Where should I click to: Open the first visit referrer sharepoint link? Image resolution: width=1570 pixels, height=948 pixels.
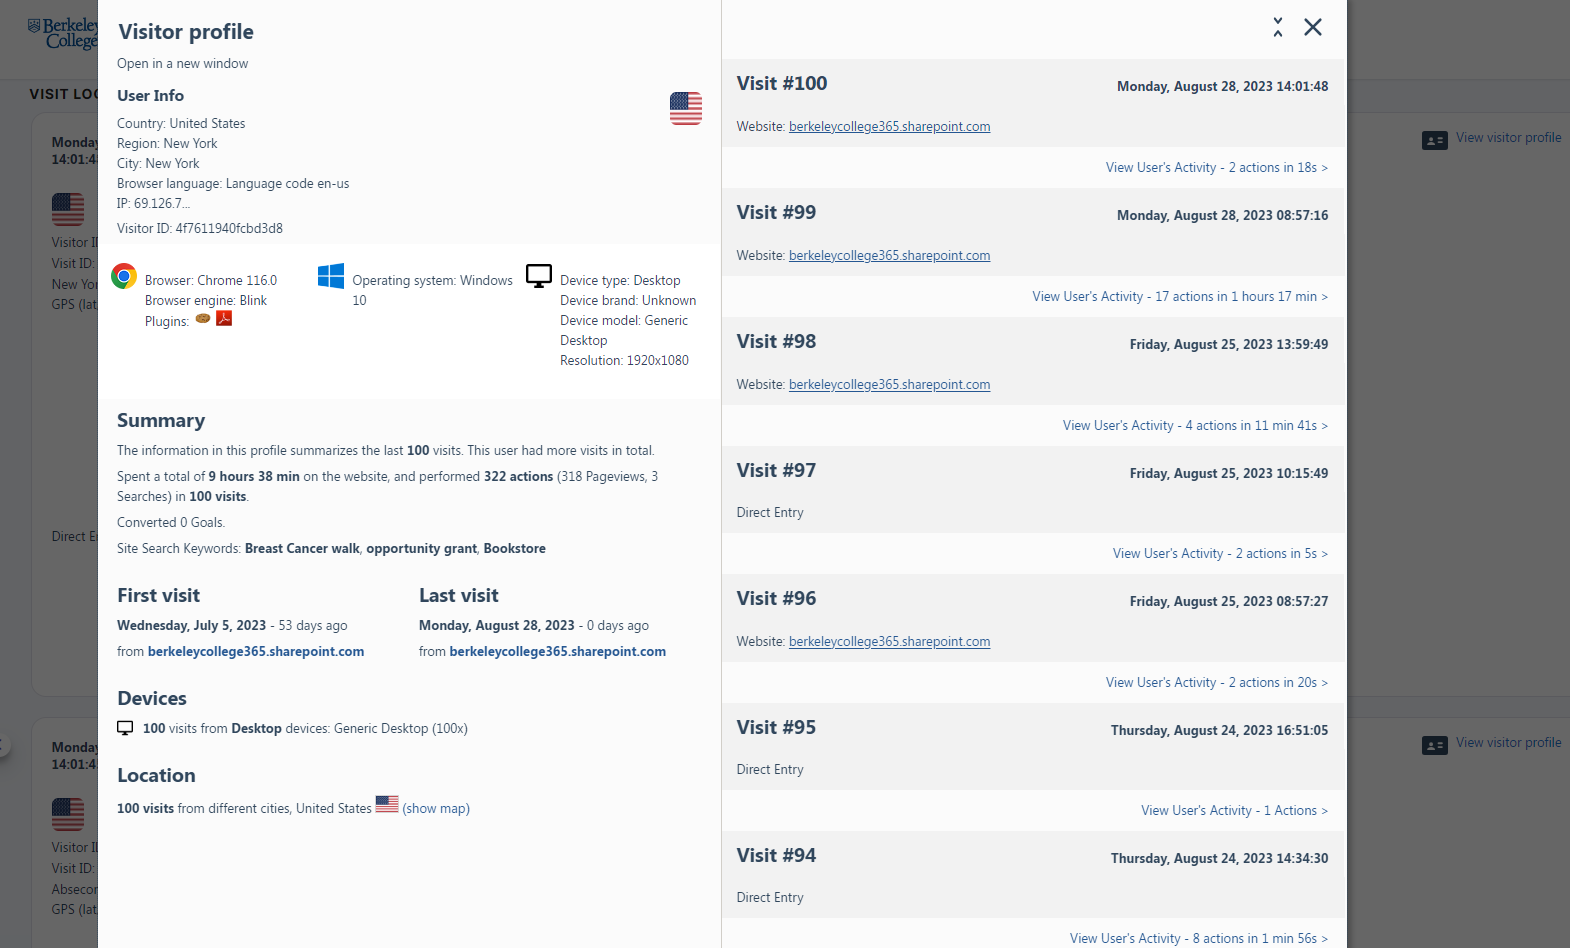256,652
